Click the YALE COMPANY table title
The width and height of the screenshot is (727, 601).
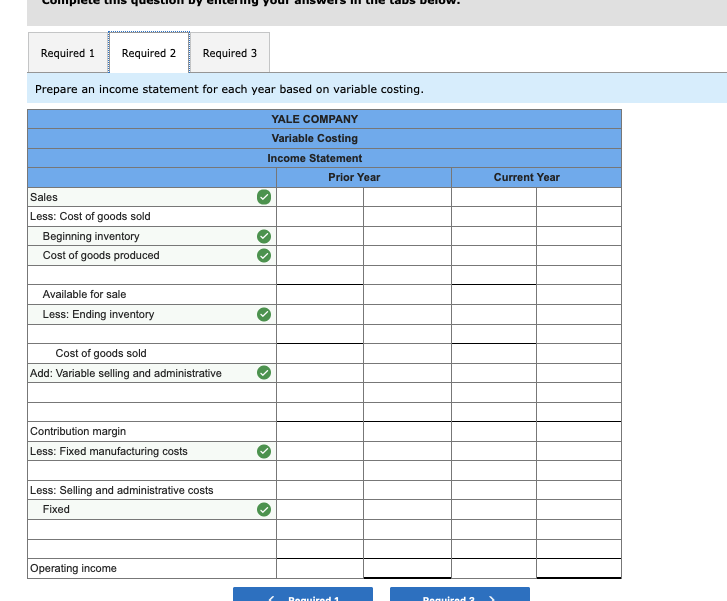coord(314,119)
